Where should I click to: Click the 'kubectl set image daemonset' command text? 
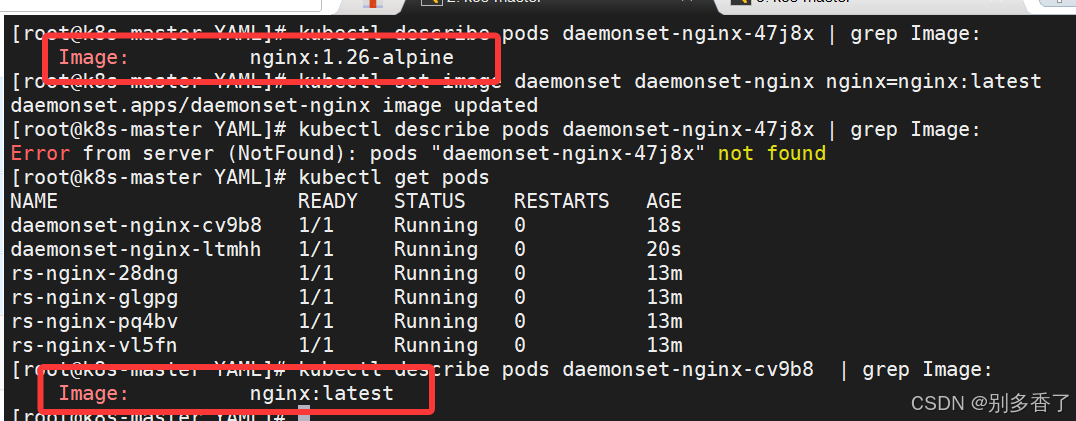coord(460,82)
